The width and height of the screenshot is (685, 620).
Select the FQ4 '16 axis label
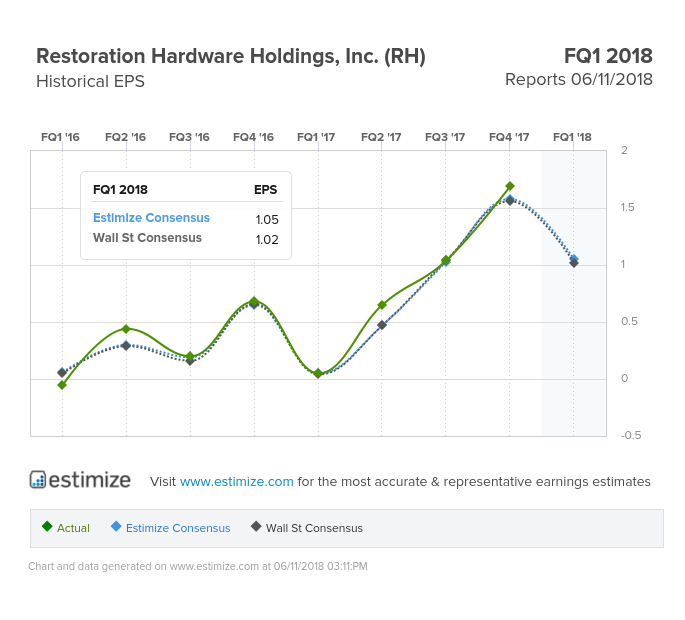[253, 137]
